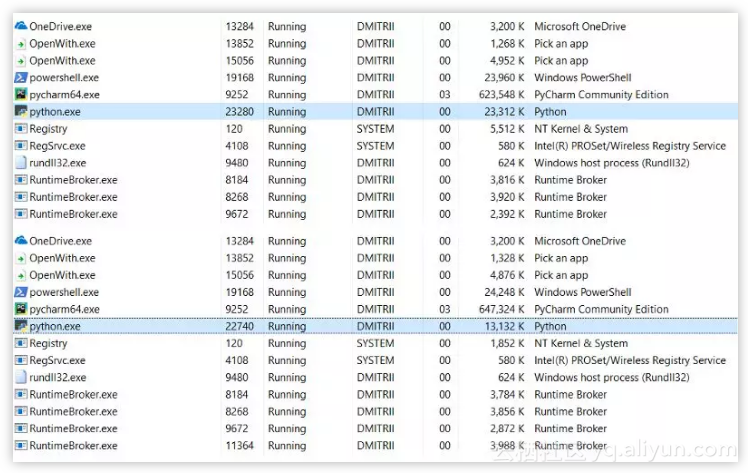Screen dimensions: 748x473
Task: Click the OpenWith.exe icon in the 1,268 K row
Action: point(21,44)
